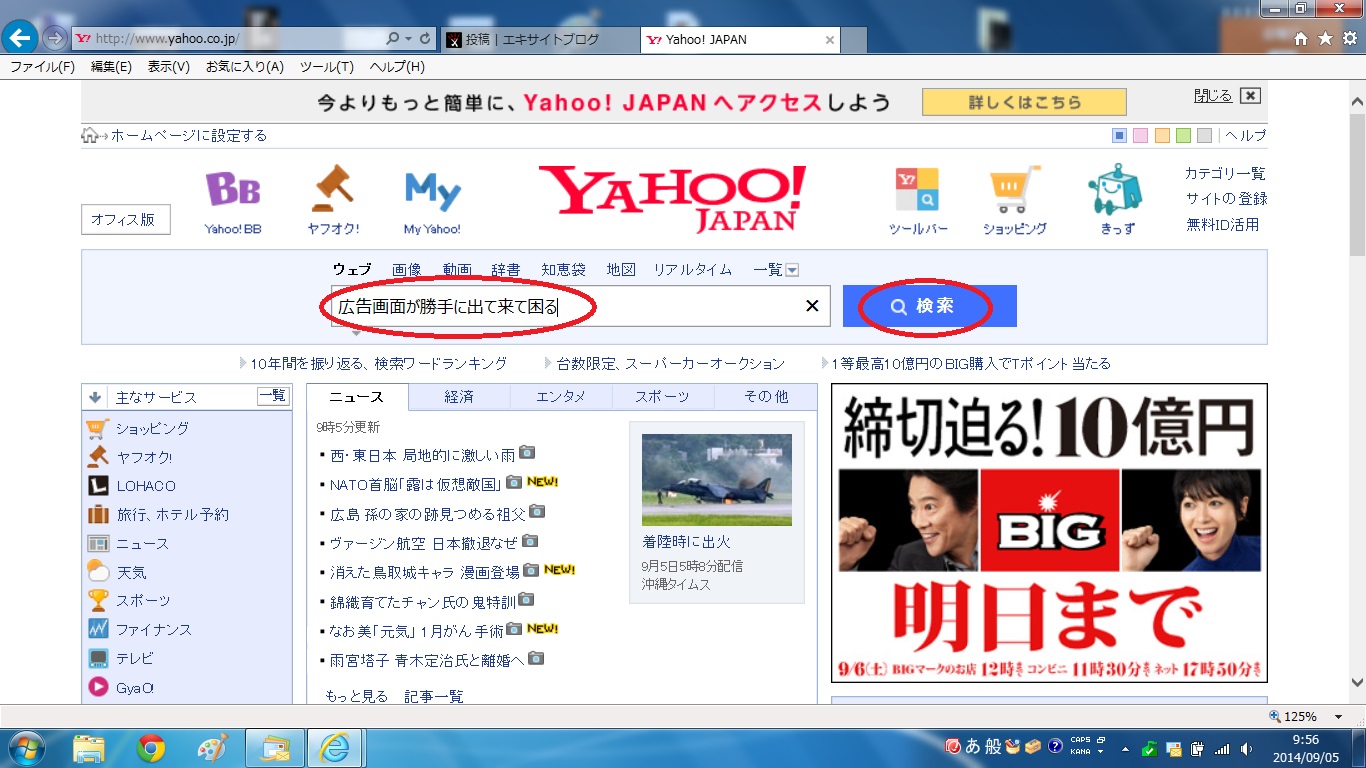Click the Yahoo! JAPAN logo
This screenshot has width=1366, height=768.
[672, 198]
